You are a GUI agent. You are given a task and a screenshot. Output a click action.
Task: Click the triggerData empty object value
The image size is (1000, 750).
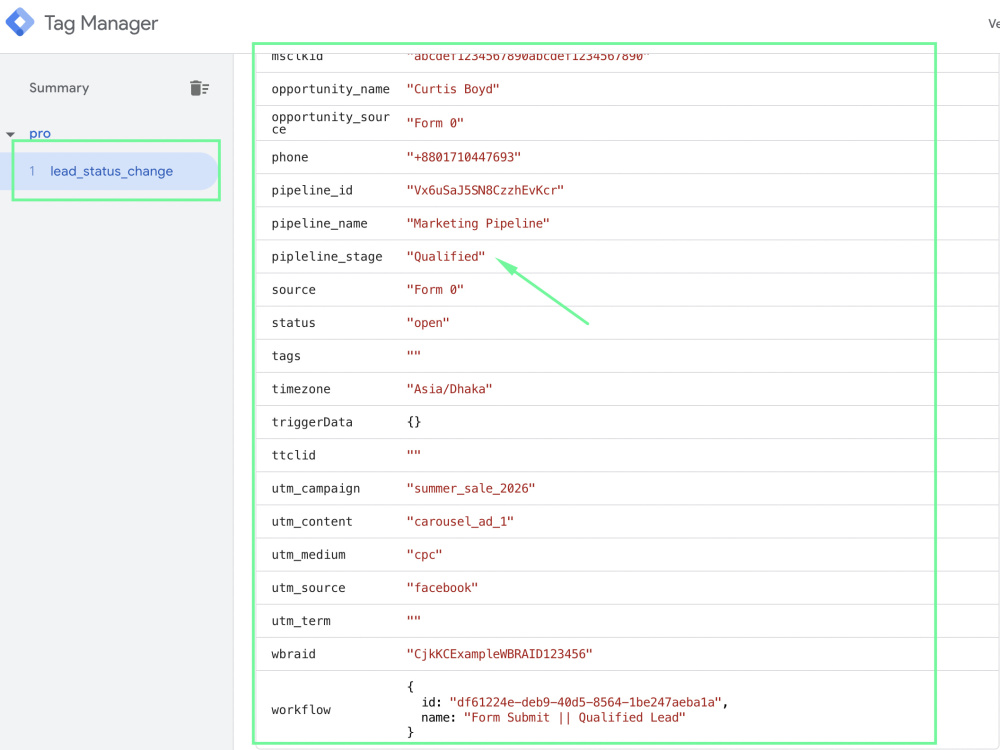click(414, 422)
